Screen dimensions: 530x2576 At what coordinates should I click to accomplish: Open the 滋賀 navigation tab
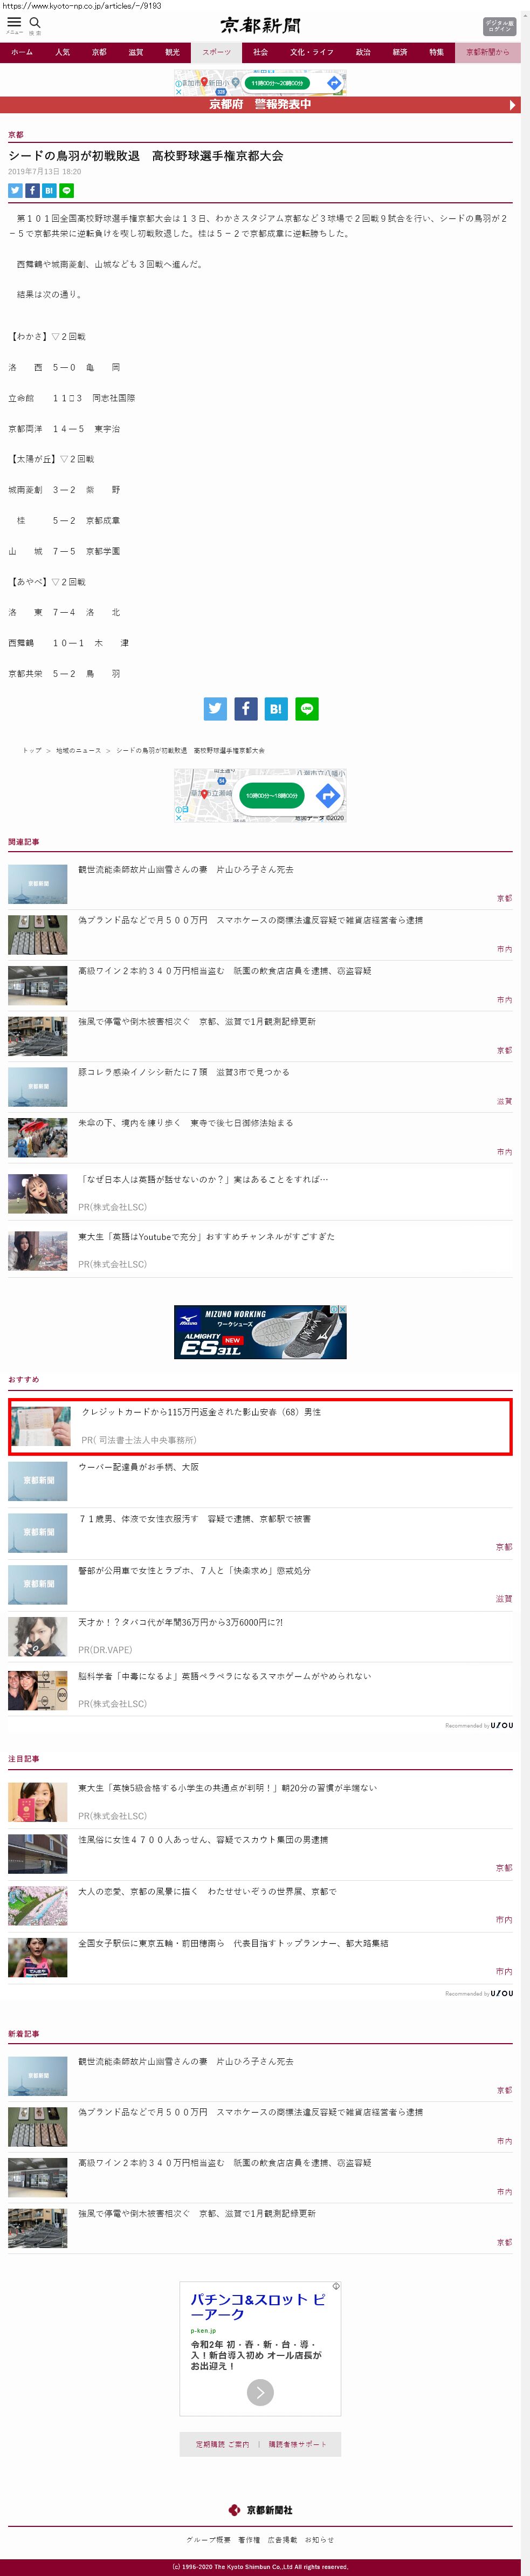point(136,52)
